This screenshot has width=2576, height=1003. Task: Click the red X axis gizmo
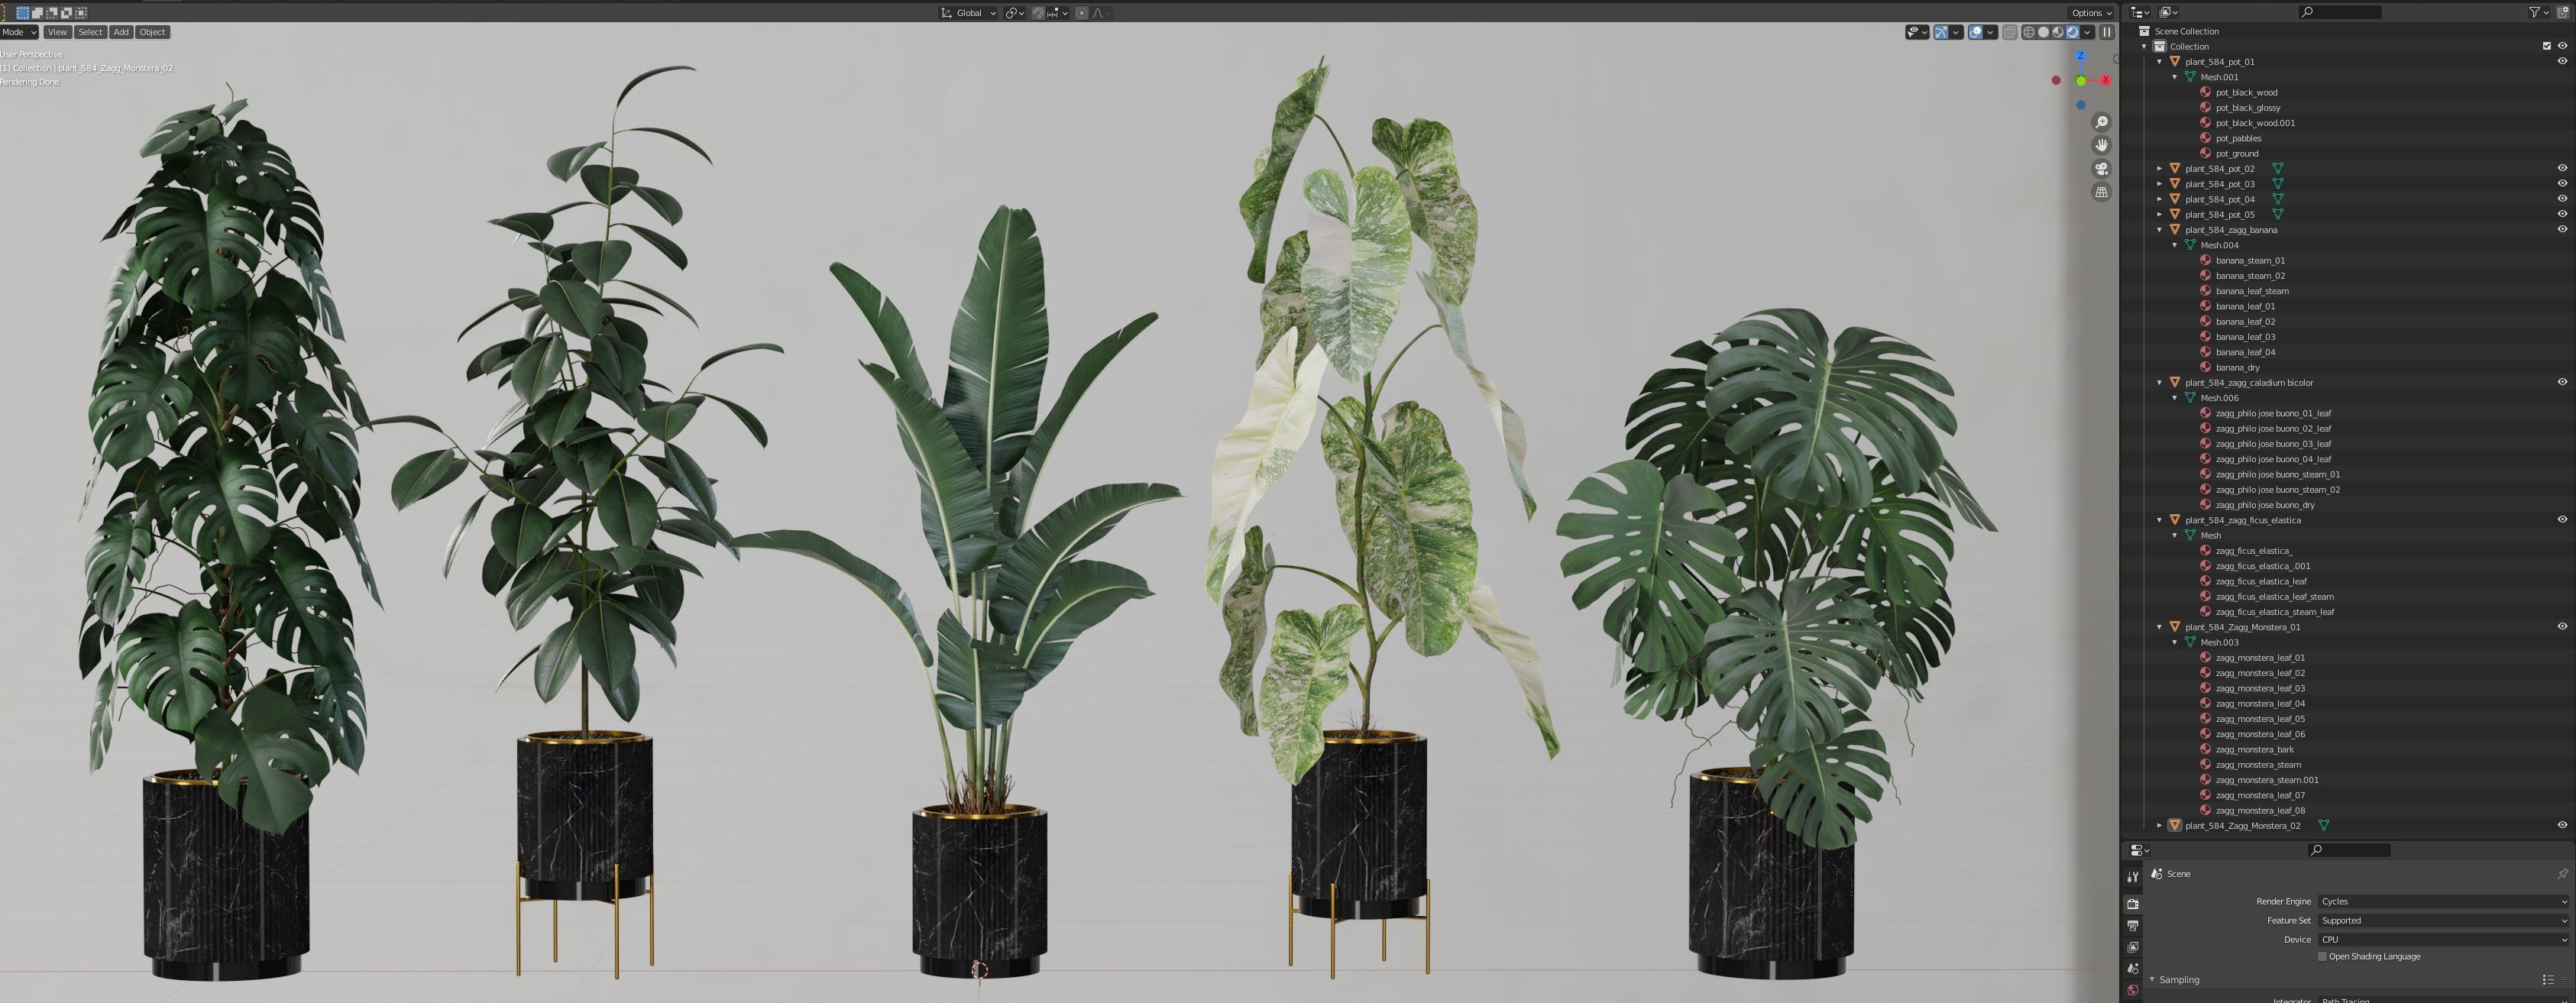point(2105,80)
